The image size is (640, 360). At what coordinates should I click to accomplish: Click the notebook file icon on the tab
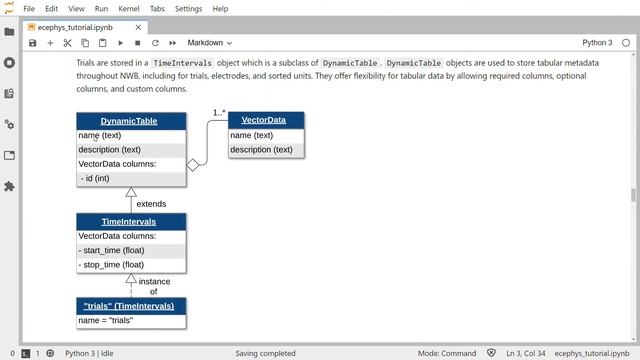[x=31, y=27]
